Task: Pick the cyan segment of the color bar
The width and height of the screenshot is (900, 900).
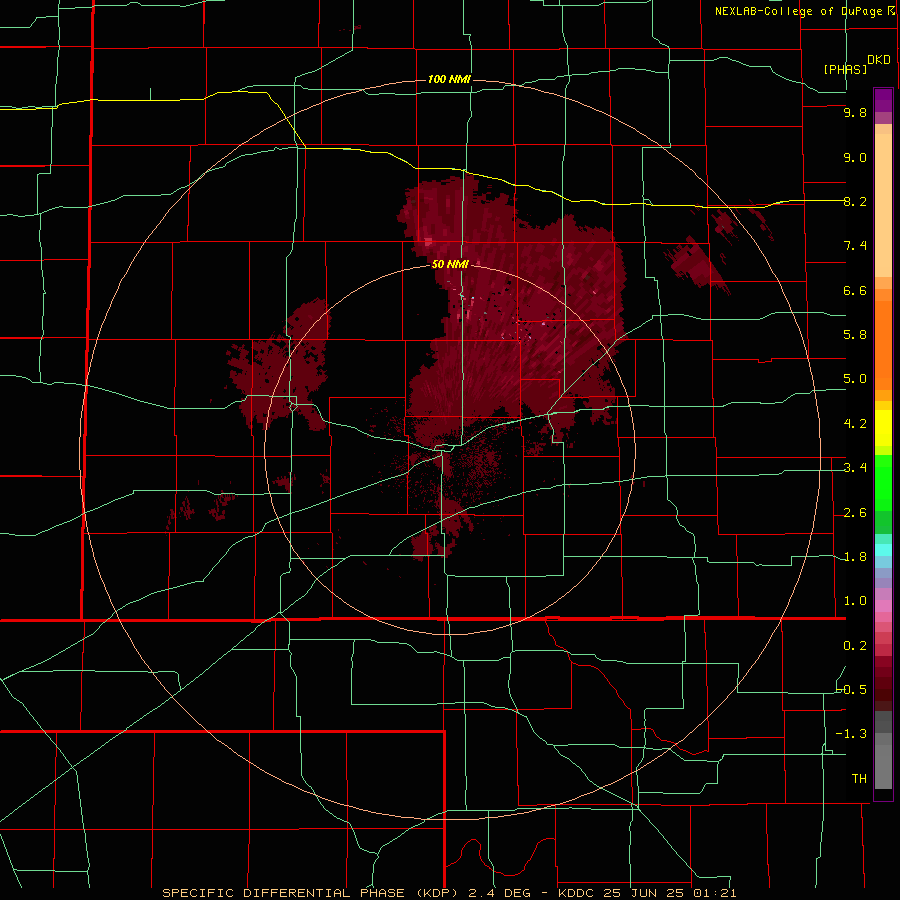Action: pyautogui.click(x=883, y=550)
